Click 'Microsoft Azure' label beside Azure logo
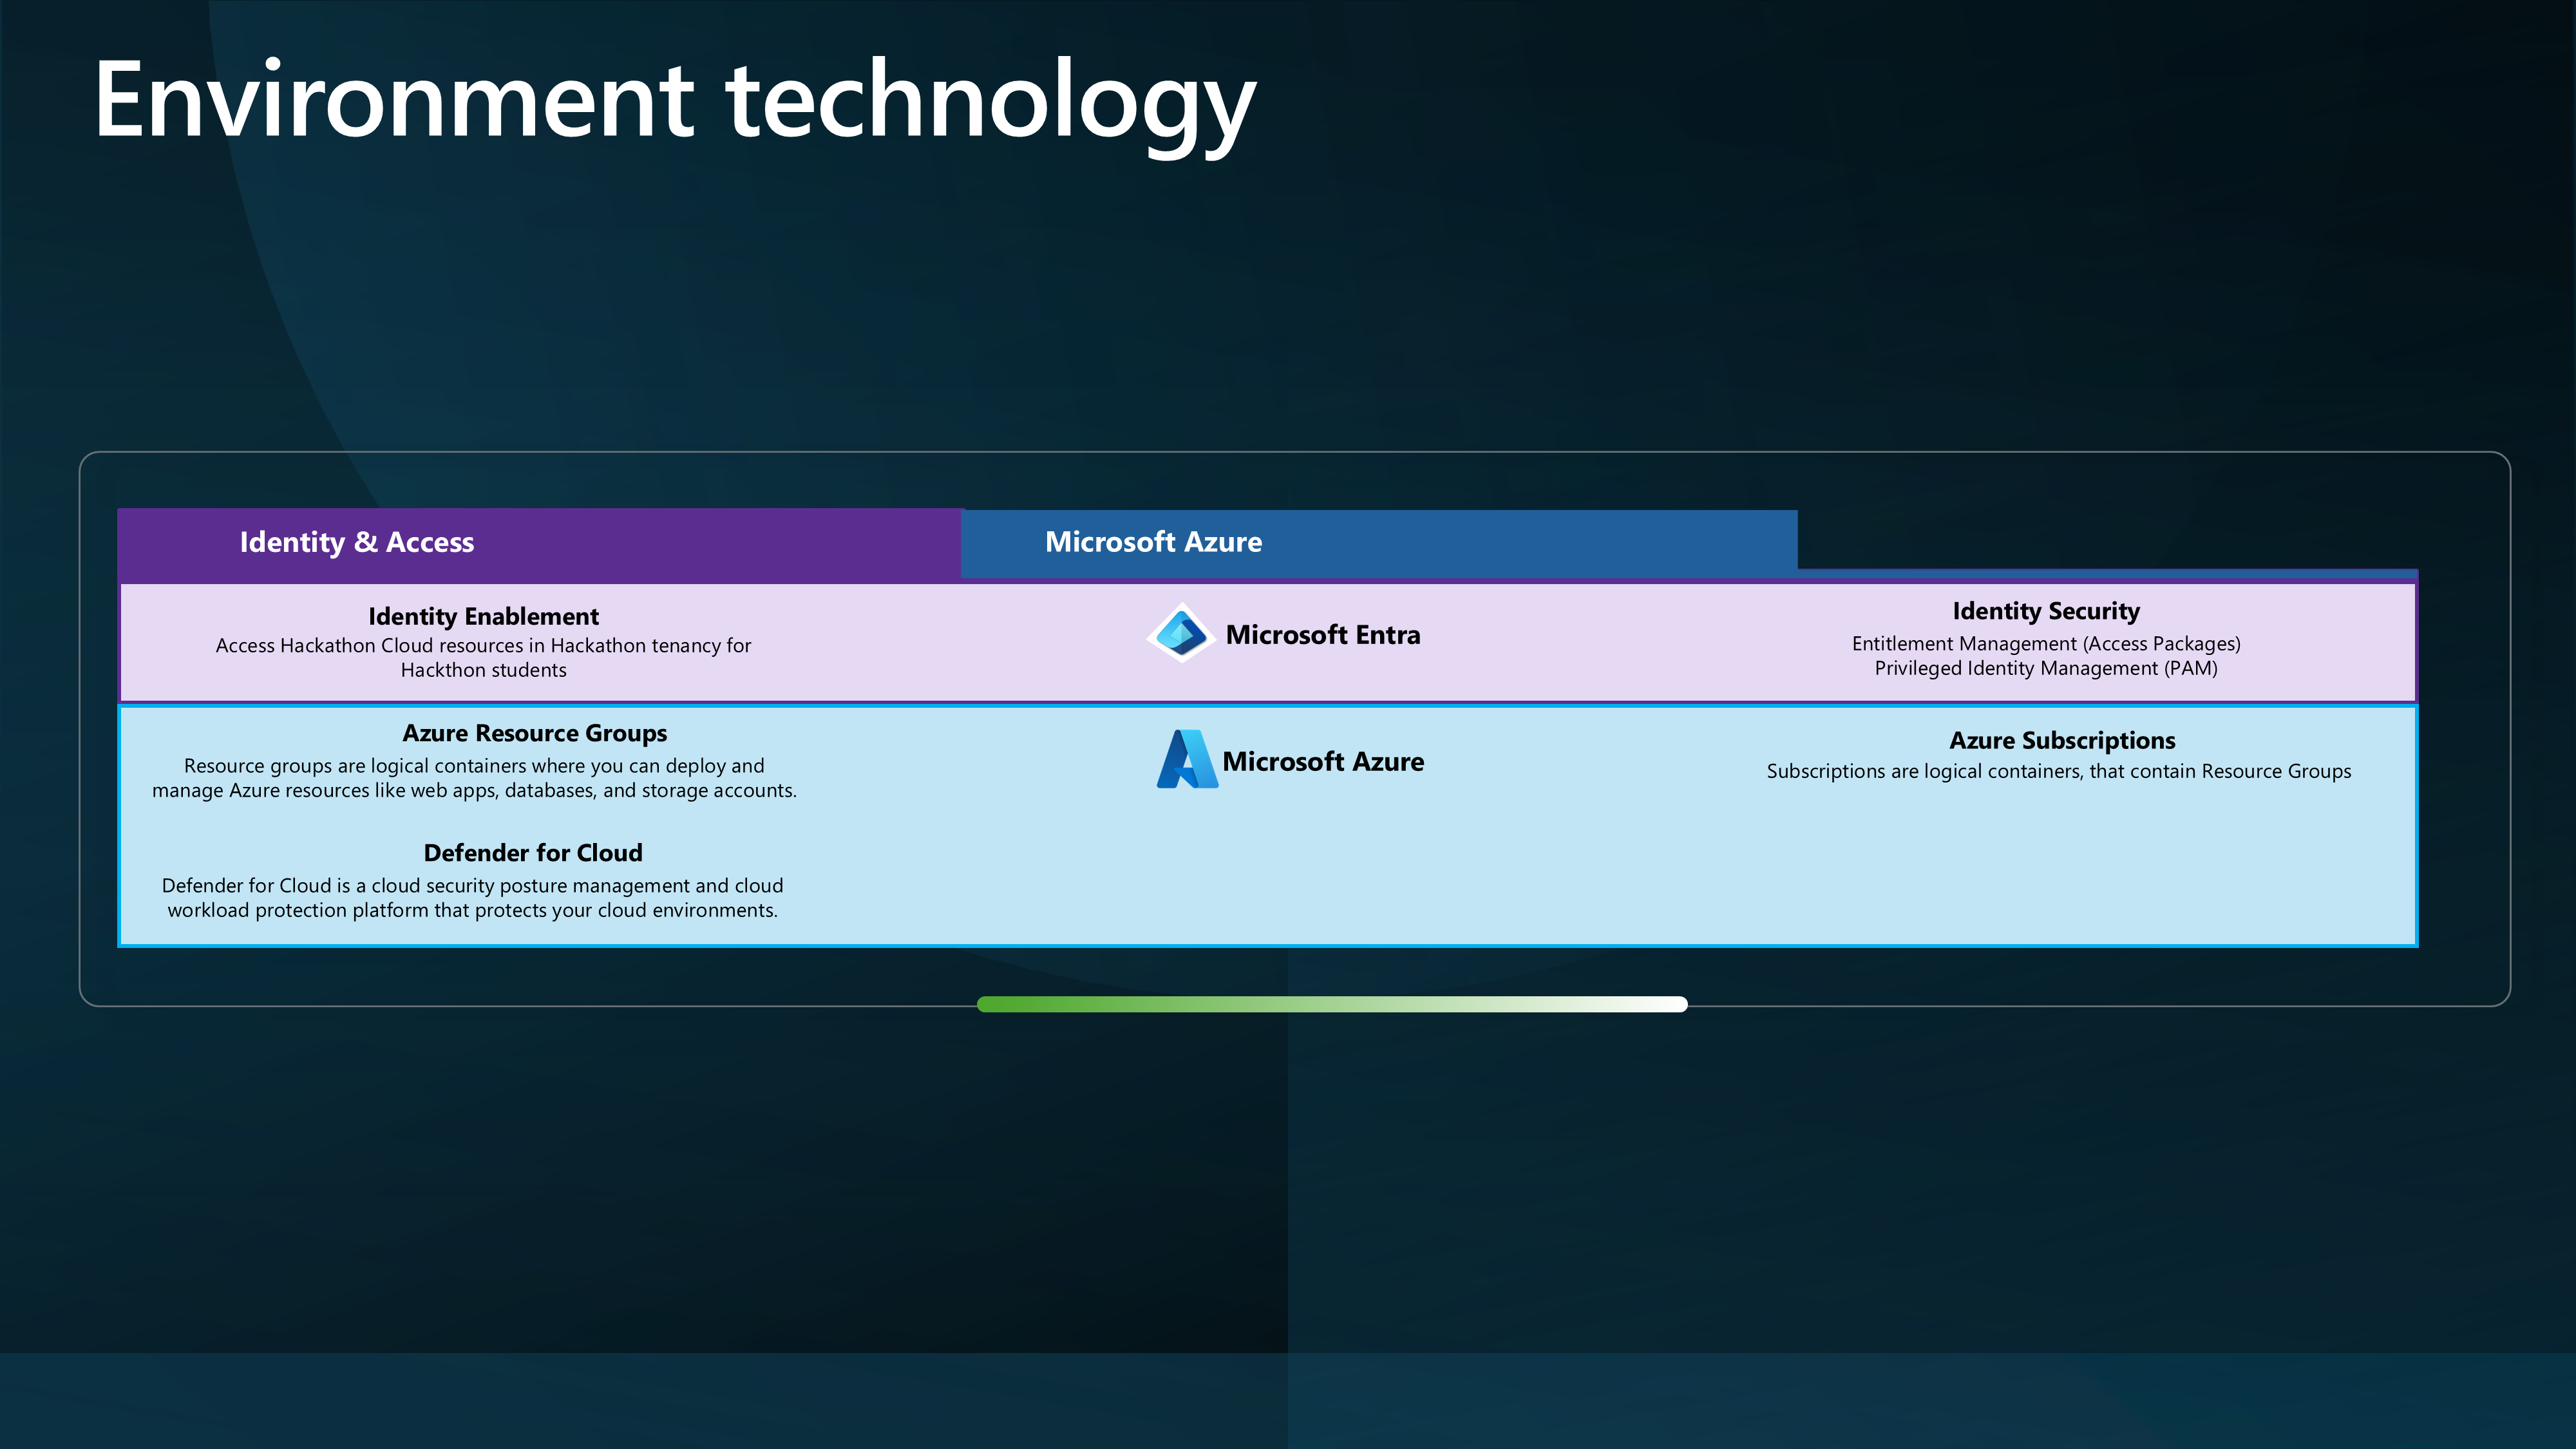Image resolution: width=2576 pixels, height=1449 pixels. [1323, 762]
